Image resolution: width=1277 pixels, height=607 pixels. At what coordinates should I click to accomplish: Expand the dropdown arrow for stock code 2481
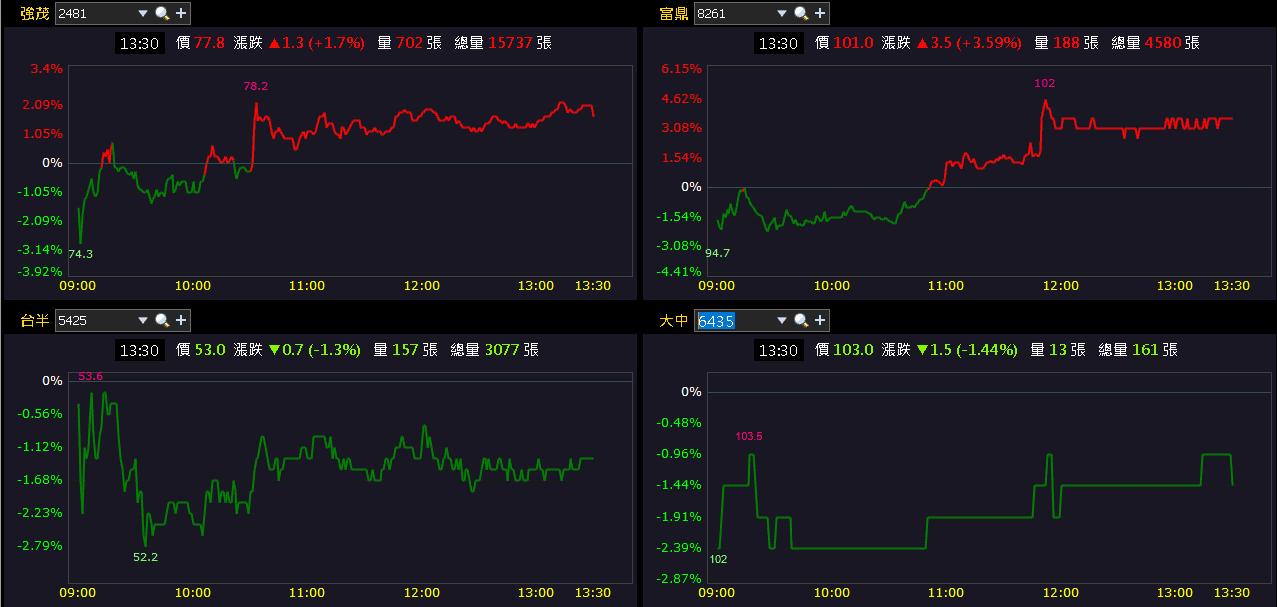point(141,13)
